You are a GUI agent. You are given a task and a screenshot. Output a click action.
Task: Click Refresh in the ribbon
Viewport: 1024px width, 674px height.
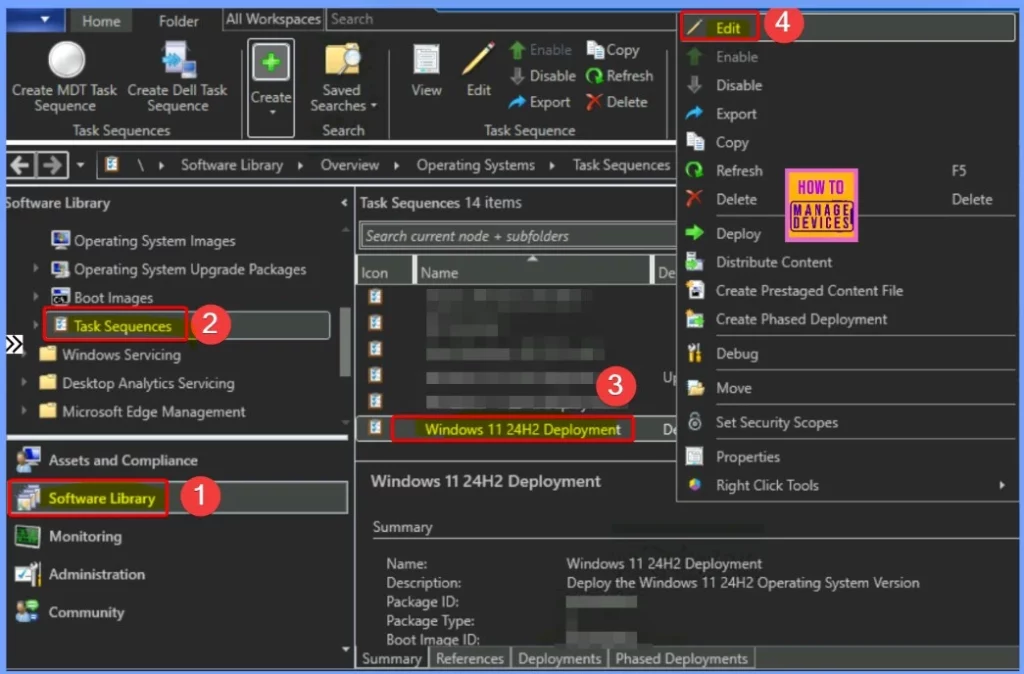click(619, 76)
